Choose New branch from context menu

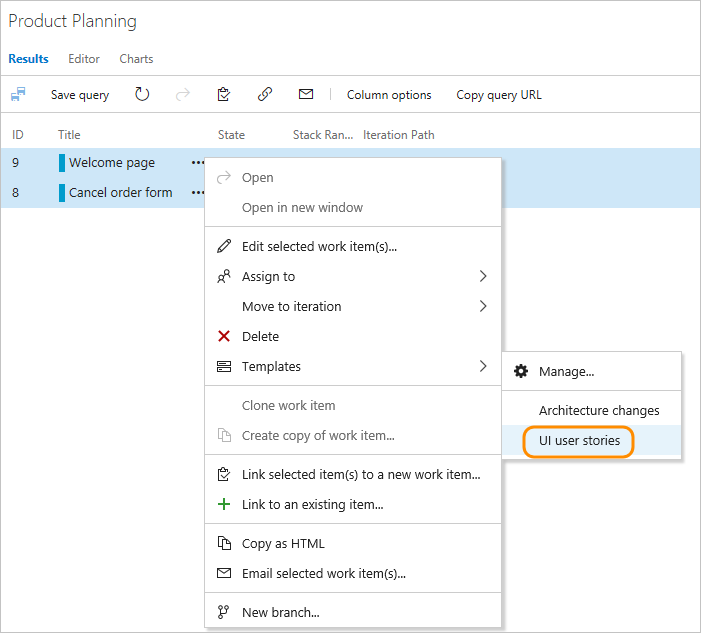tap(280, 613)
